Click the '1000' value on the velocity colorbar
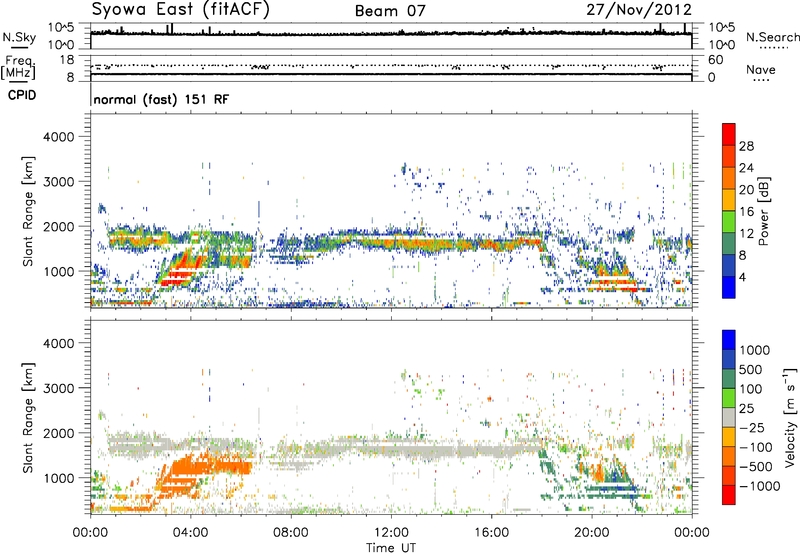This screenshot has height=554, width=800. point(755,350)
